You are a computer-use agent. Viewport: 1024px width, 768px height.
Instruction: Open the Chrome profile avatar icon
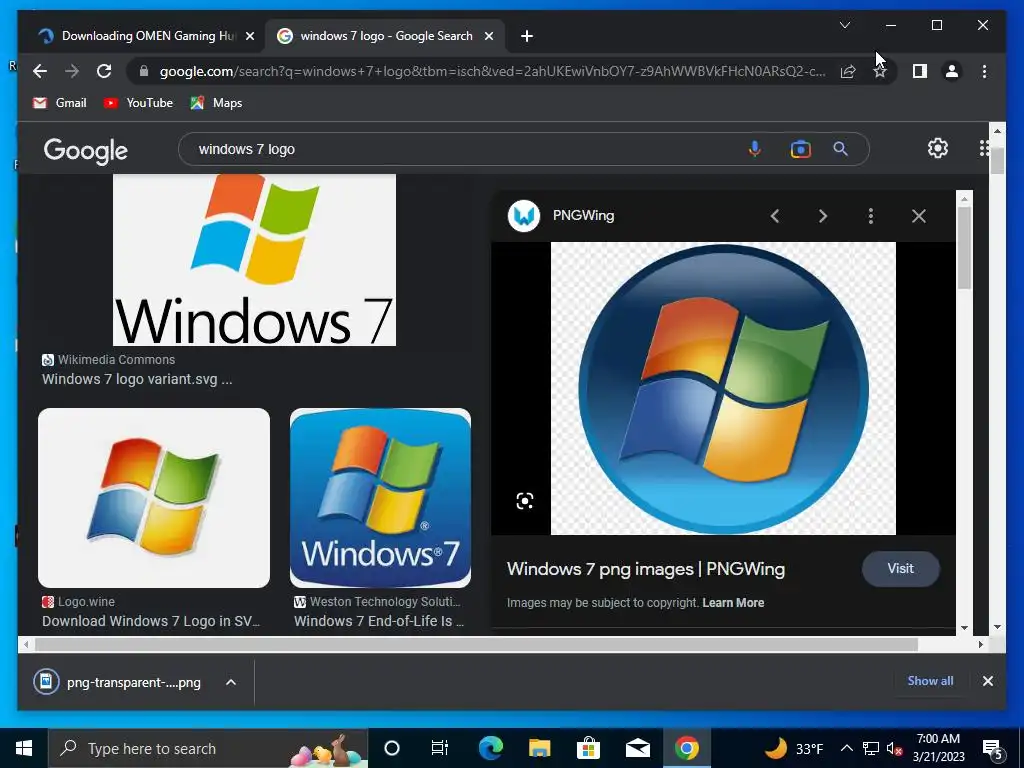click(x=952, y=71)
